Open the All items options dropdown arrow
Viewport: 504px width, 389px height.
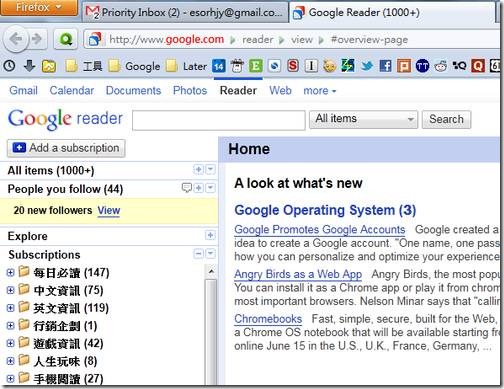coord(210,169)
